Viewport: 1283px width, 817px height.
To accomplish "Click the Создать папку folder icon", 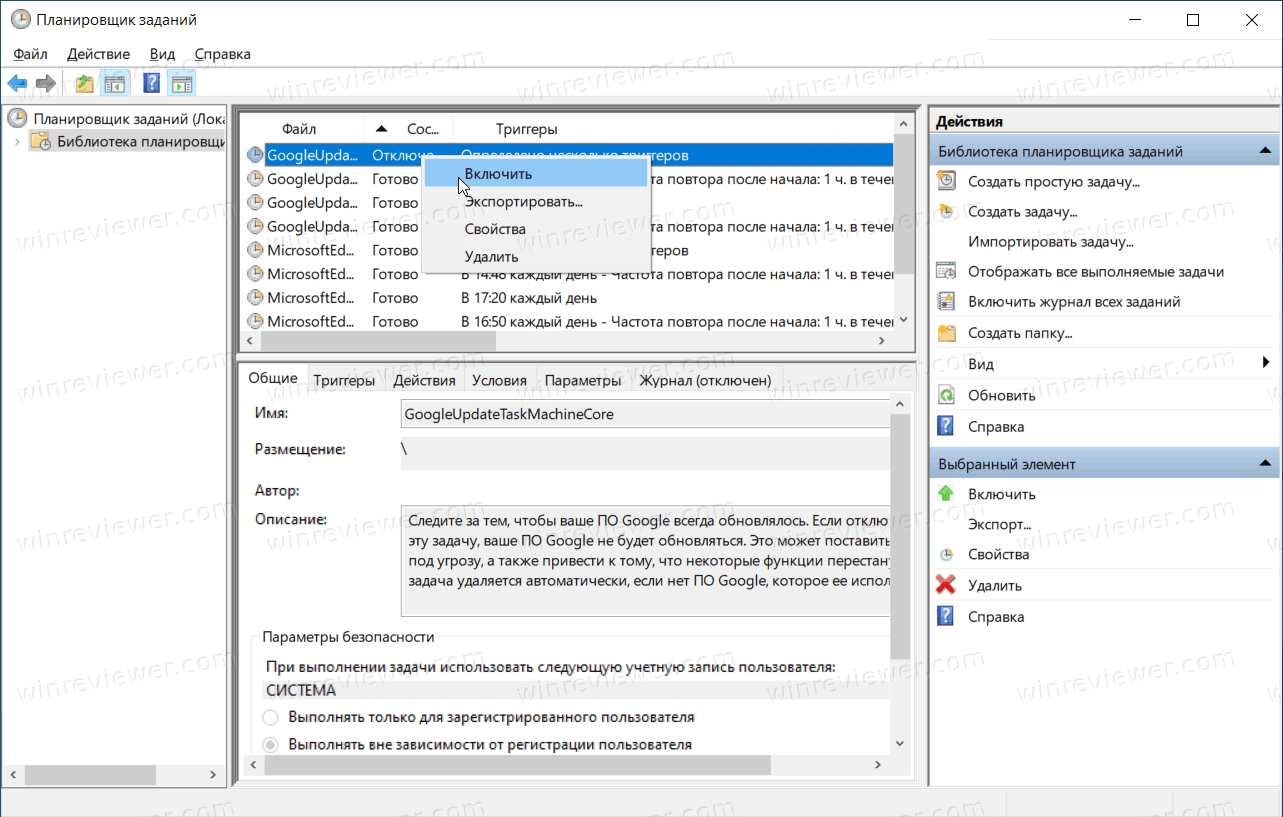I will coord(946,332).
